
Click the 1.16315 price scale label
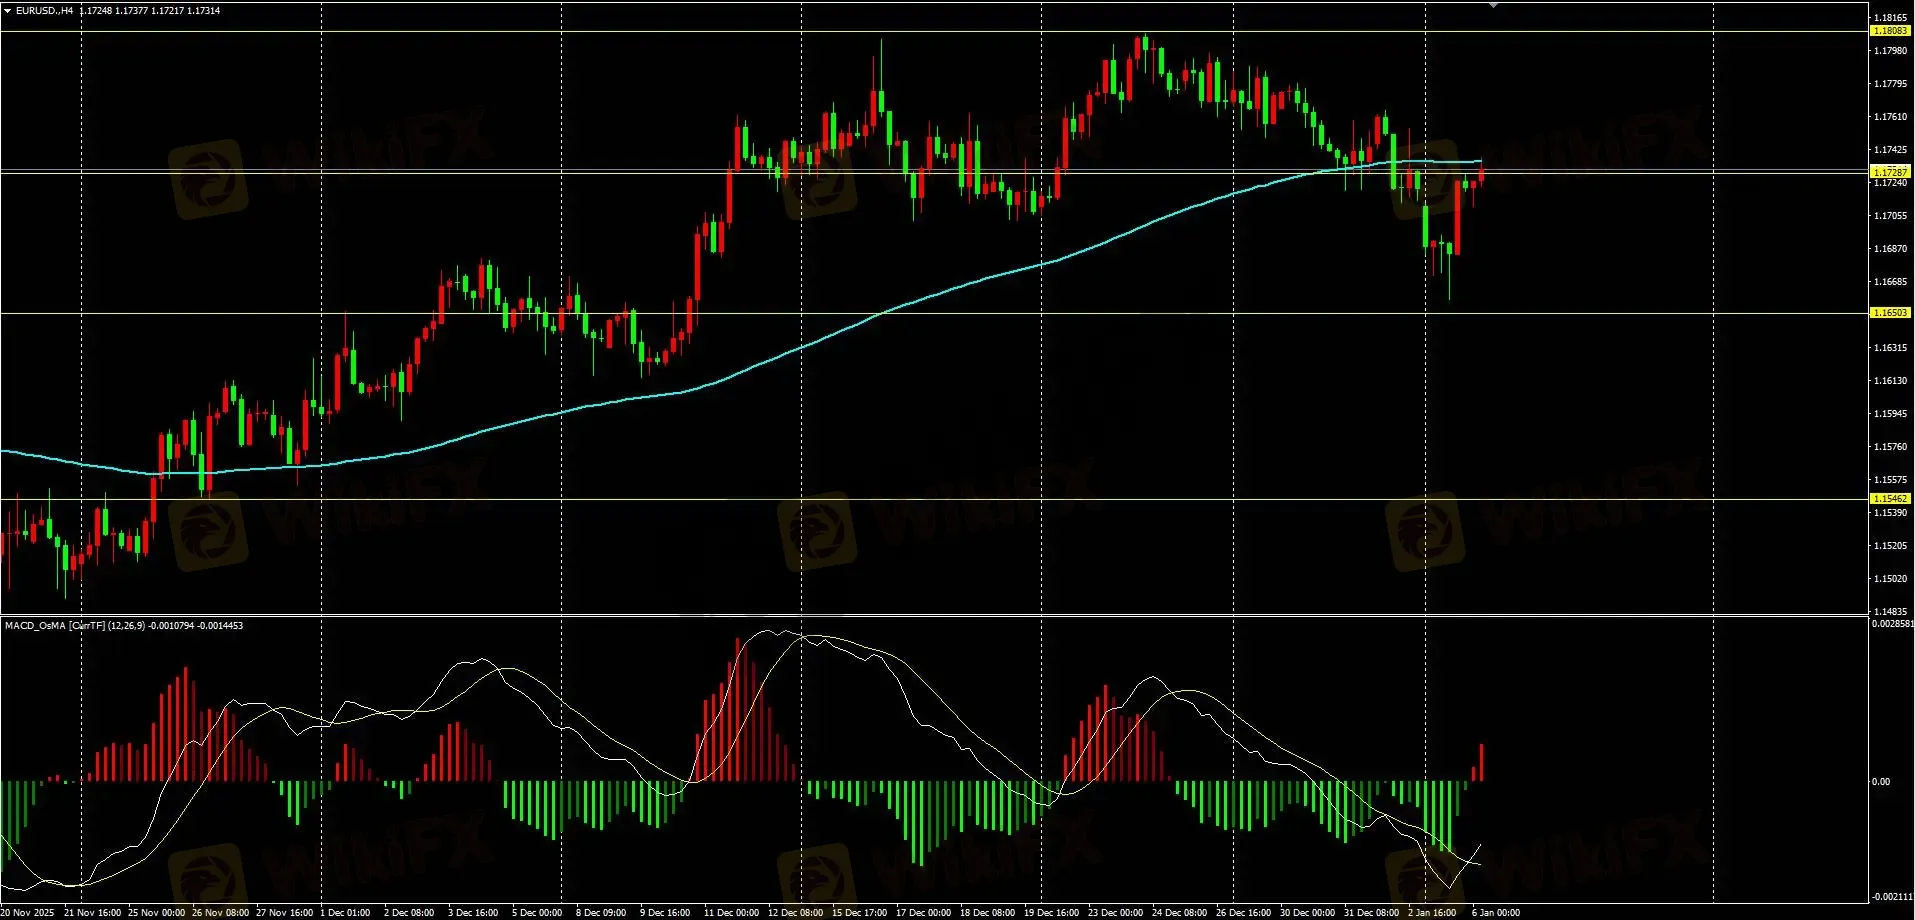[1890, 348]
